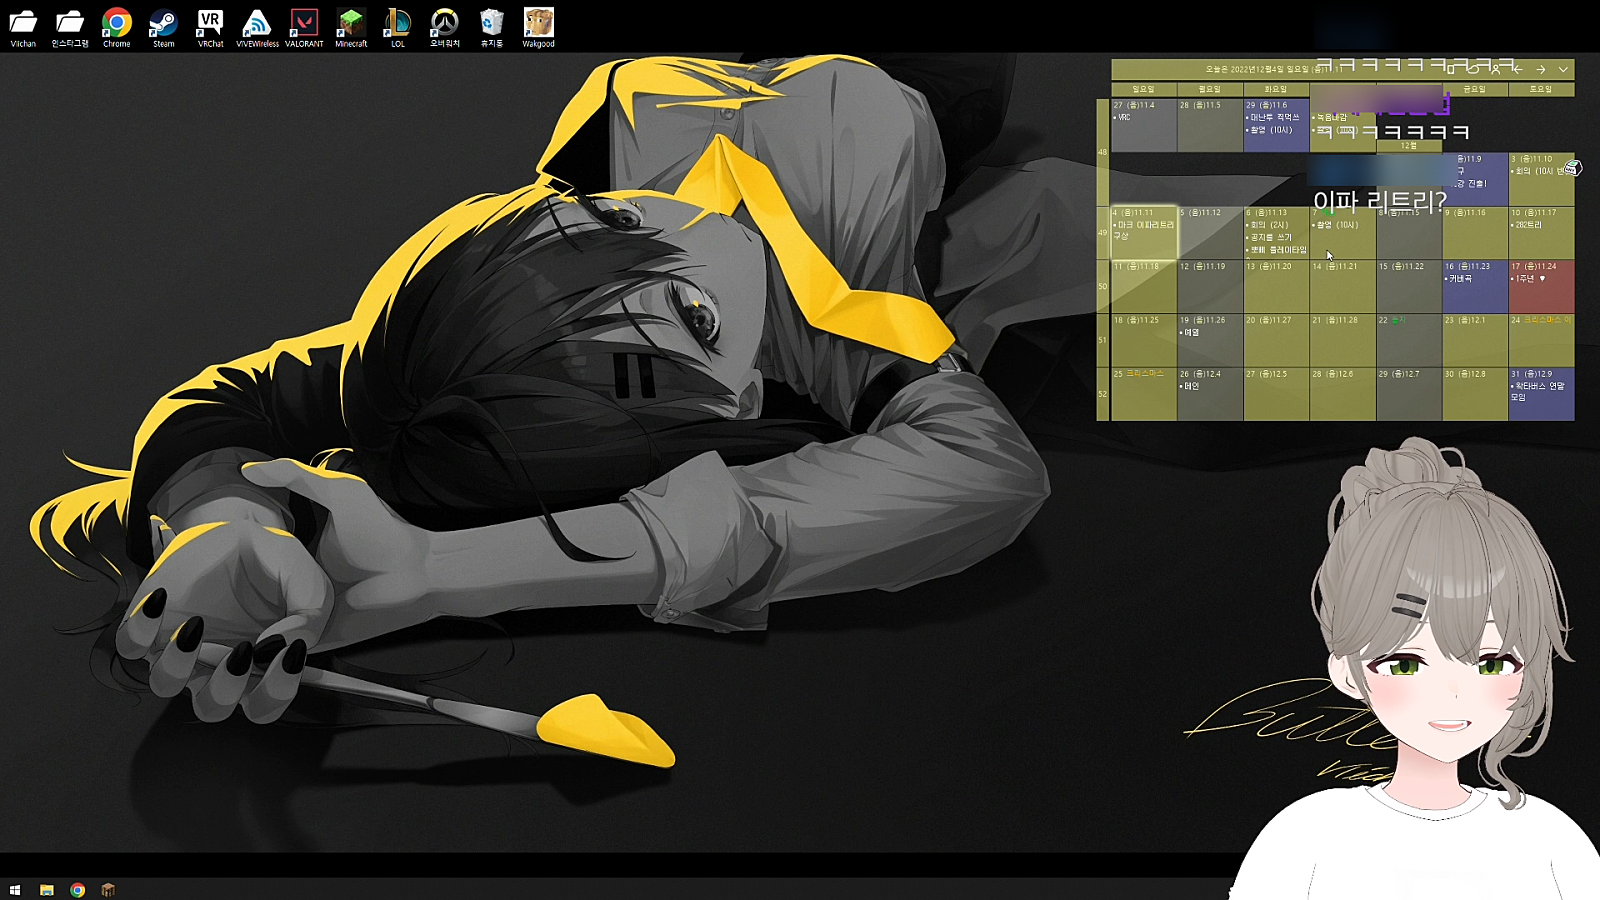
Task: Open the 인스타그램 folder on the desktop
Action: tap(70, 27)
